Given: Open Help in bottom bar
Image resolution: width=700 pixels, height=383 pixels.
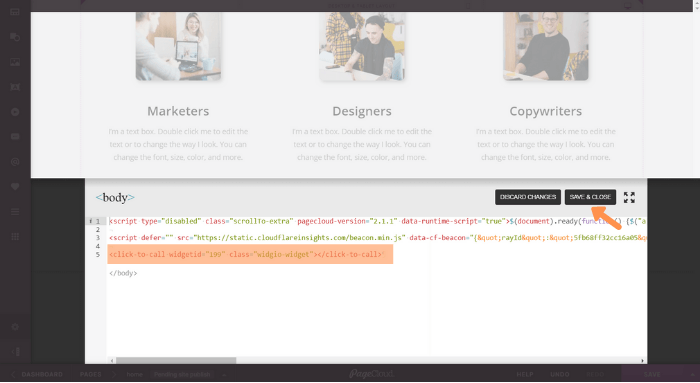Looking at the screenshot, I should (525, 374).
